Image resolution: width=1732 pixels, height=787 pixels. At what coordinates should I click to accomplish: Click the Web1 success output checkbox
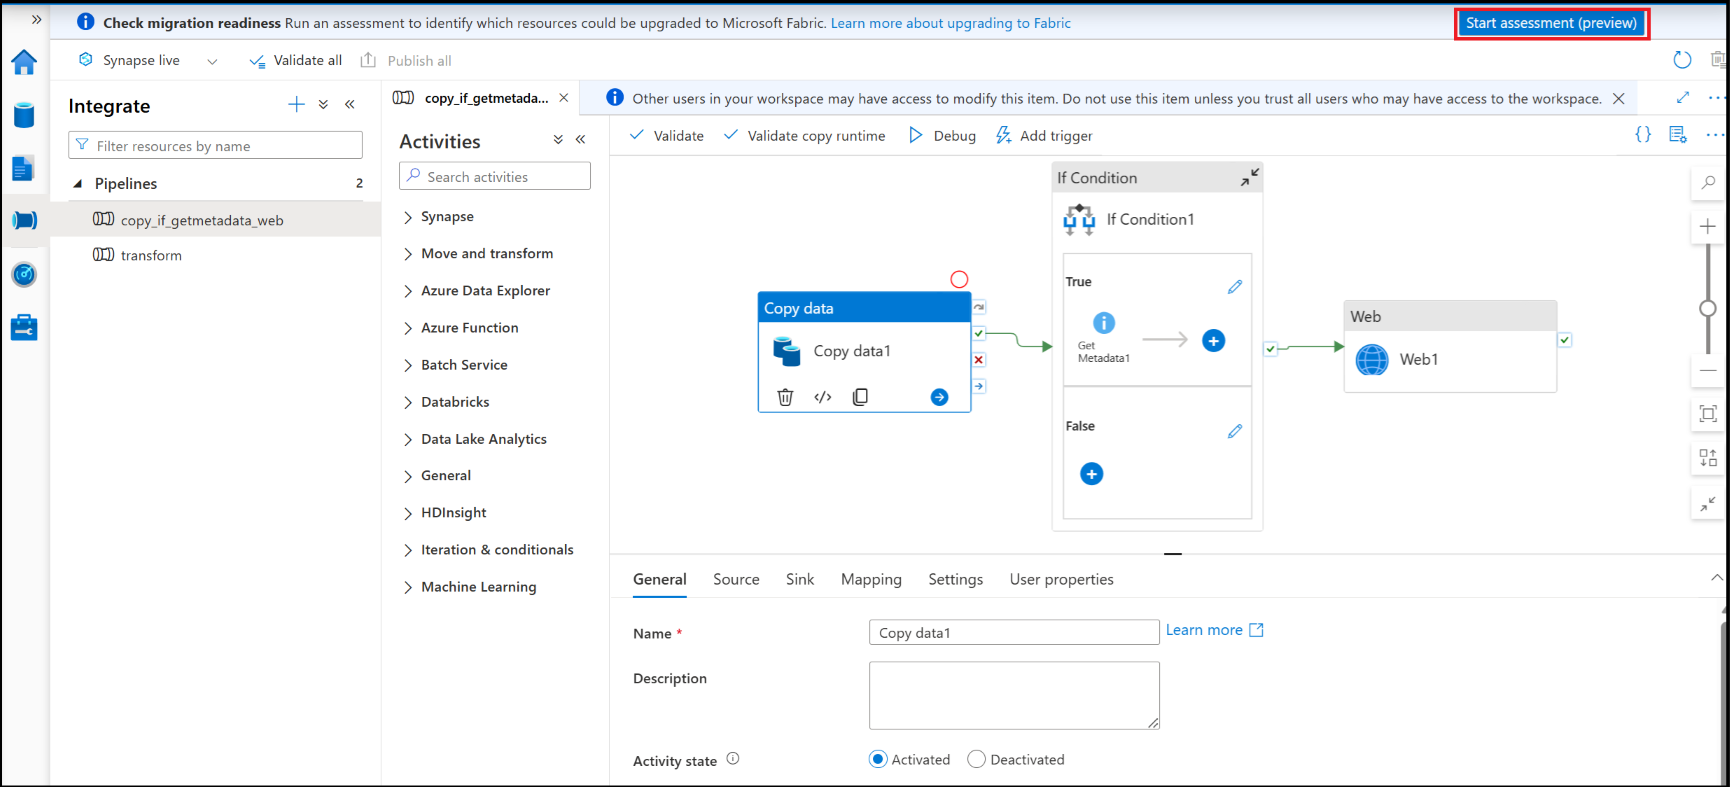click(1565, 340)
